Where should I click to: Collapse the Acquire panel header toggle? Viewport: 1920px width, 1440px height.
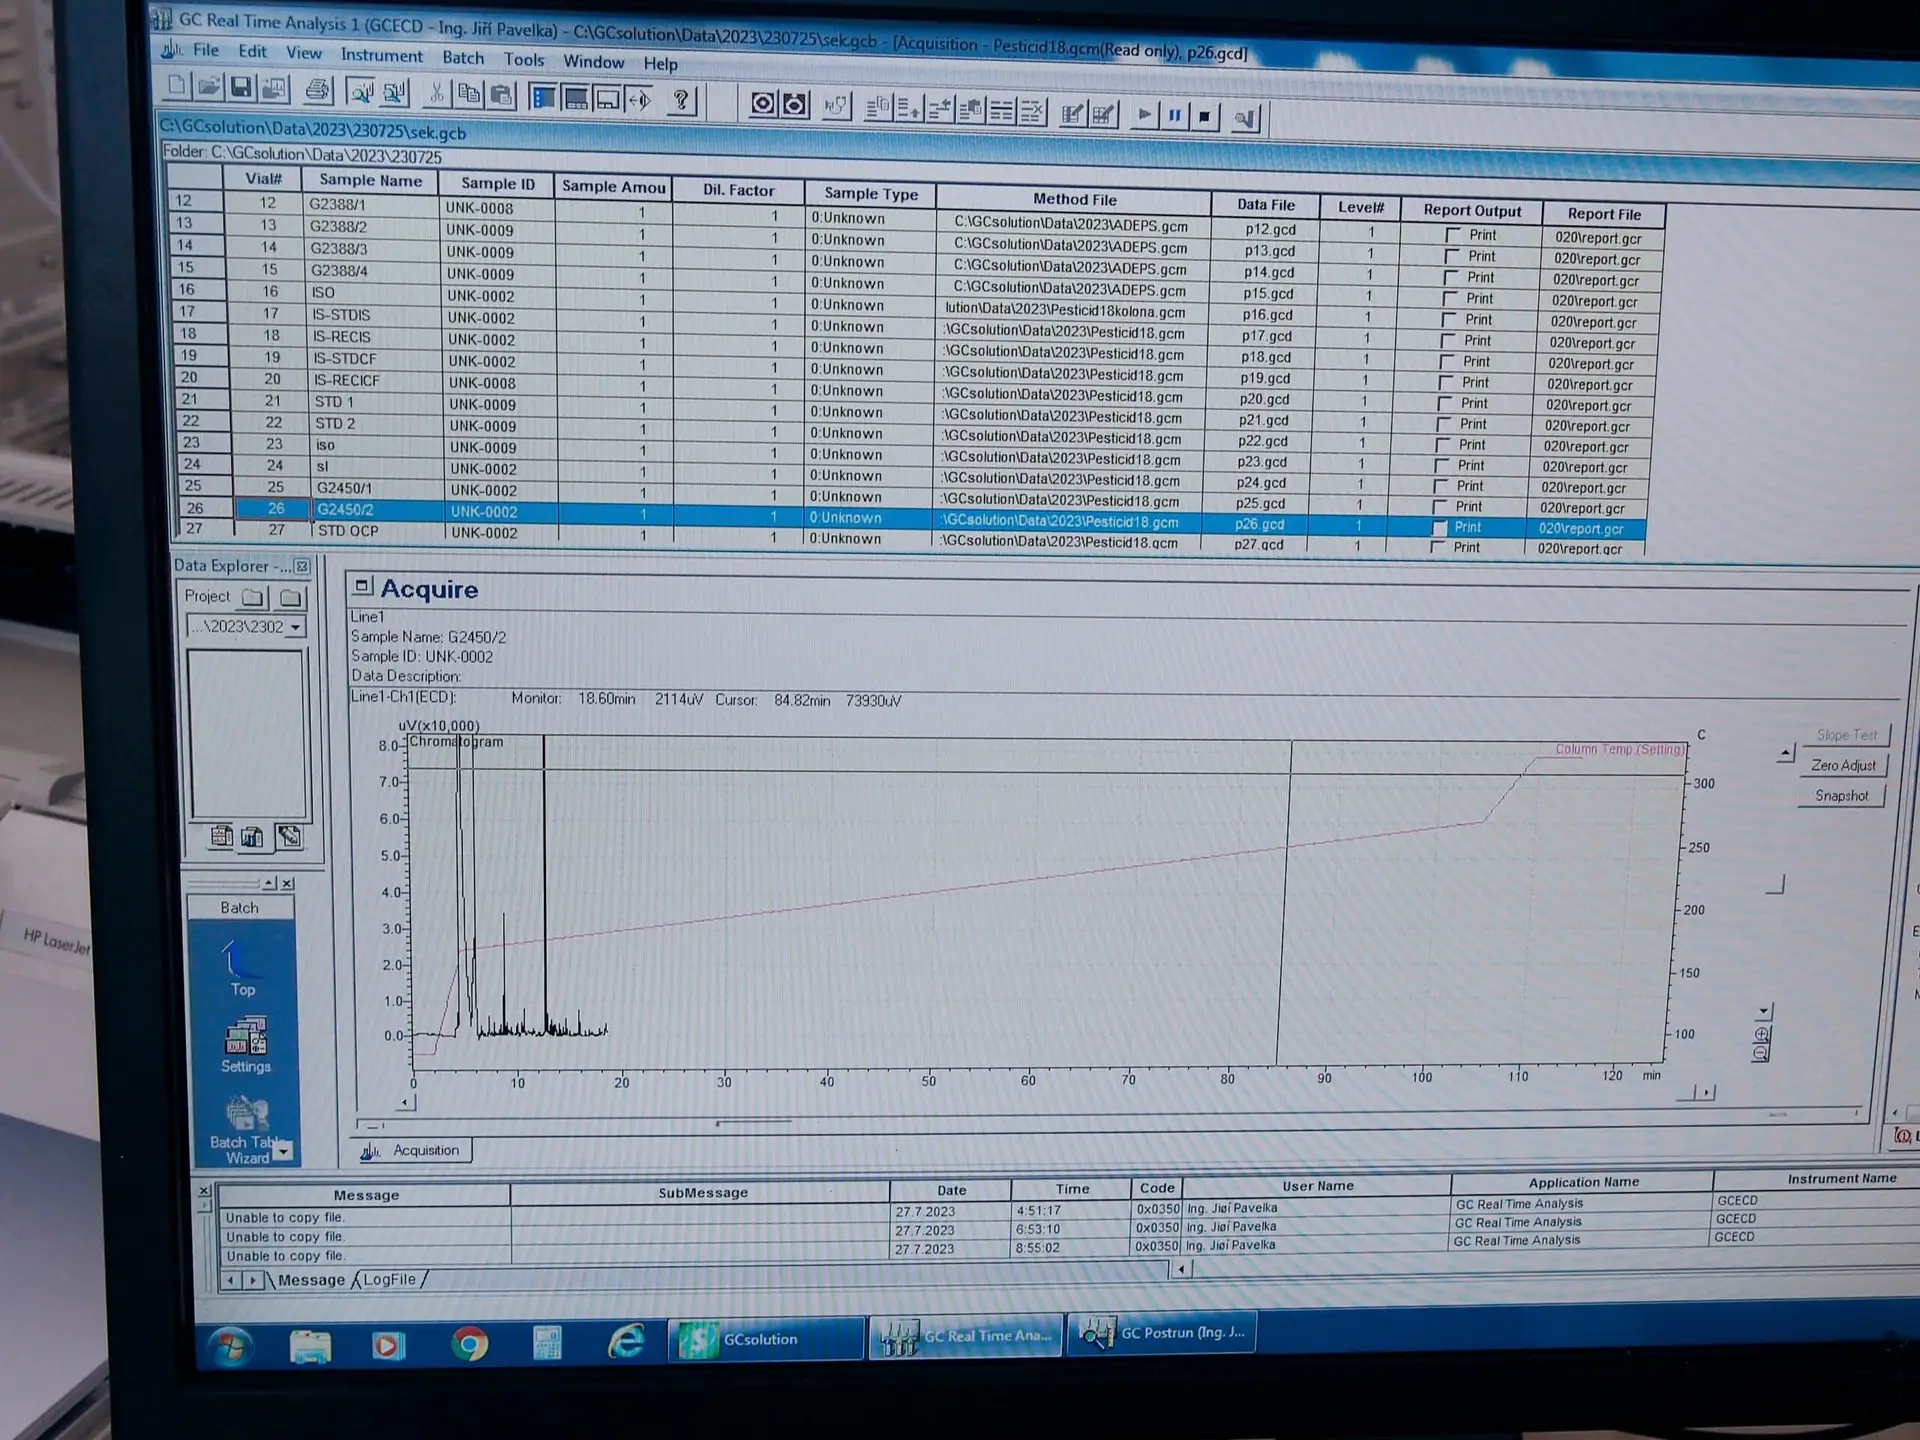click(x=363, y=587)
